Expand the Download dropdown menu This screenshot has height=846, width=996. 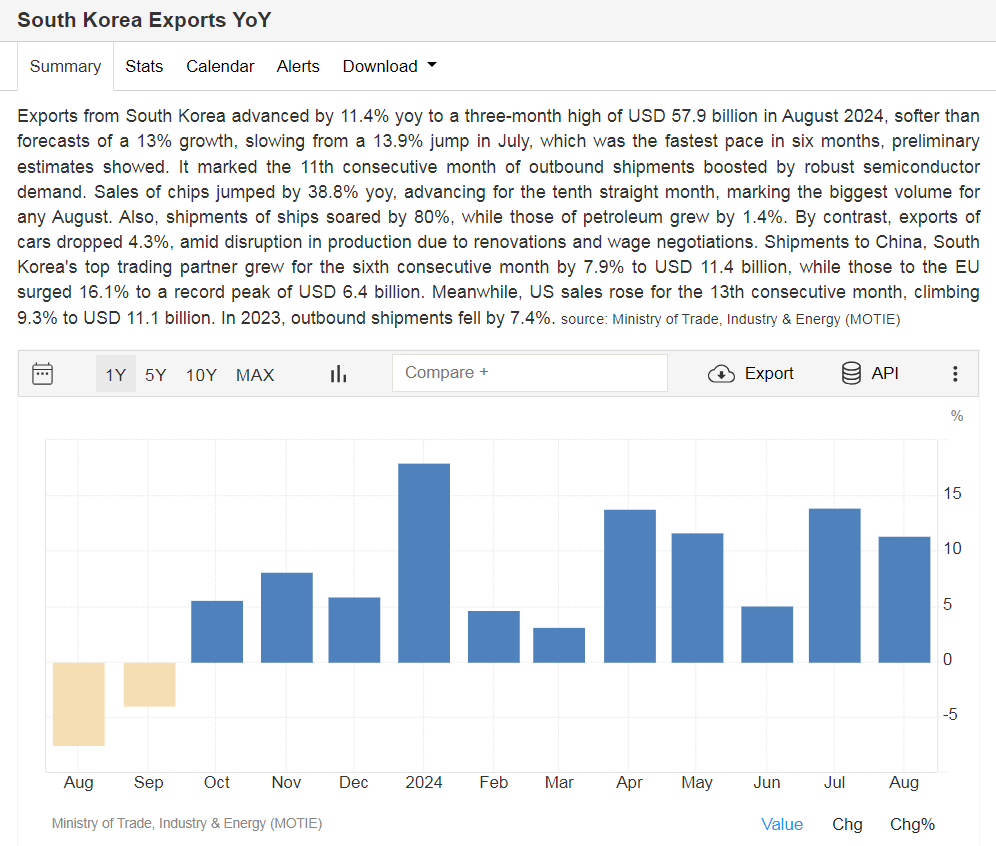pos(389,66)
